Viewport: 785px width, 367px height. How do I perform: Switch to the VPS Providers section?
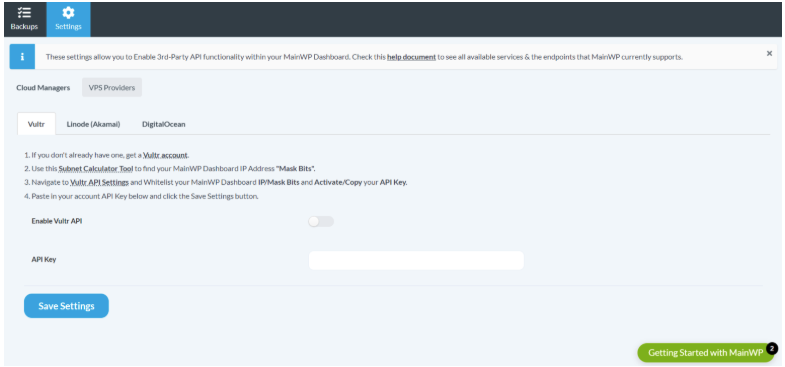[x=112, y=87]
